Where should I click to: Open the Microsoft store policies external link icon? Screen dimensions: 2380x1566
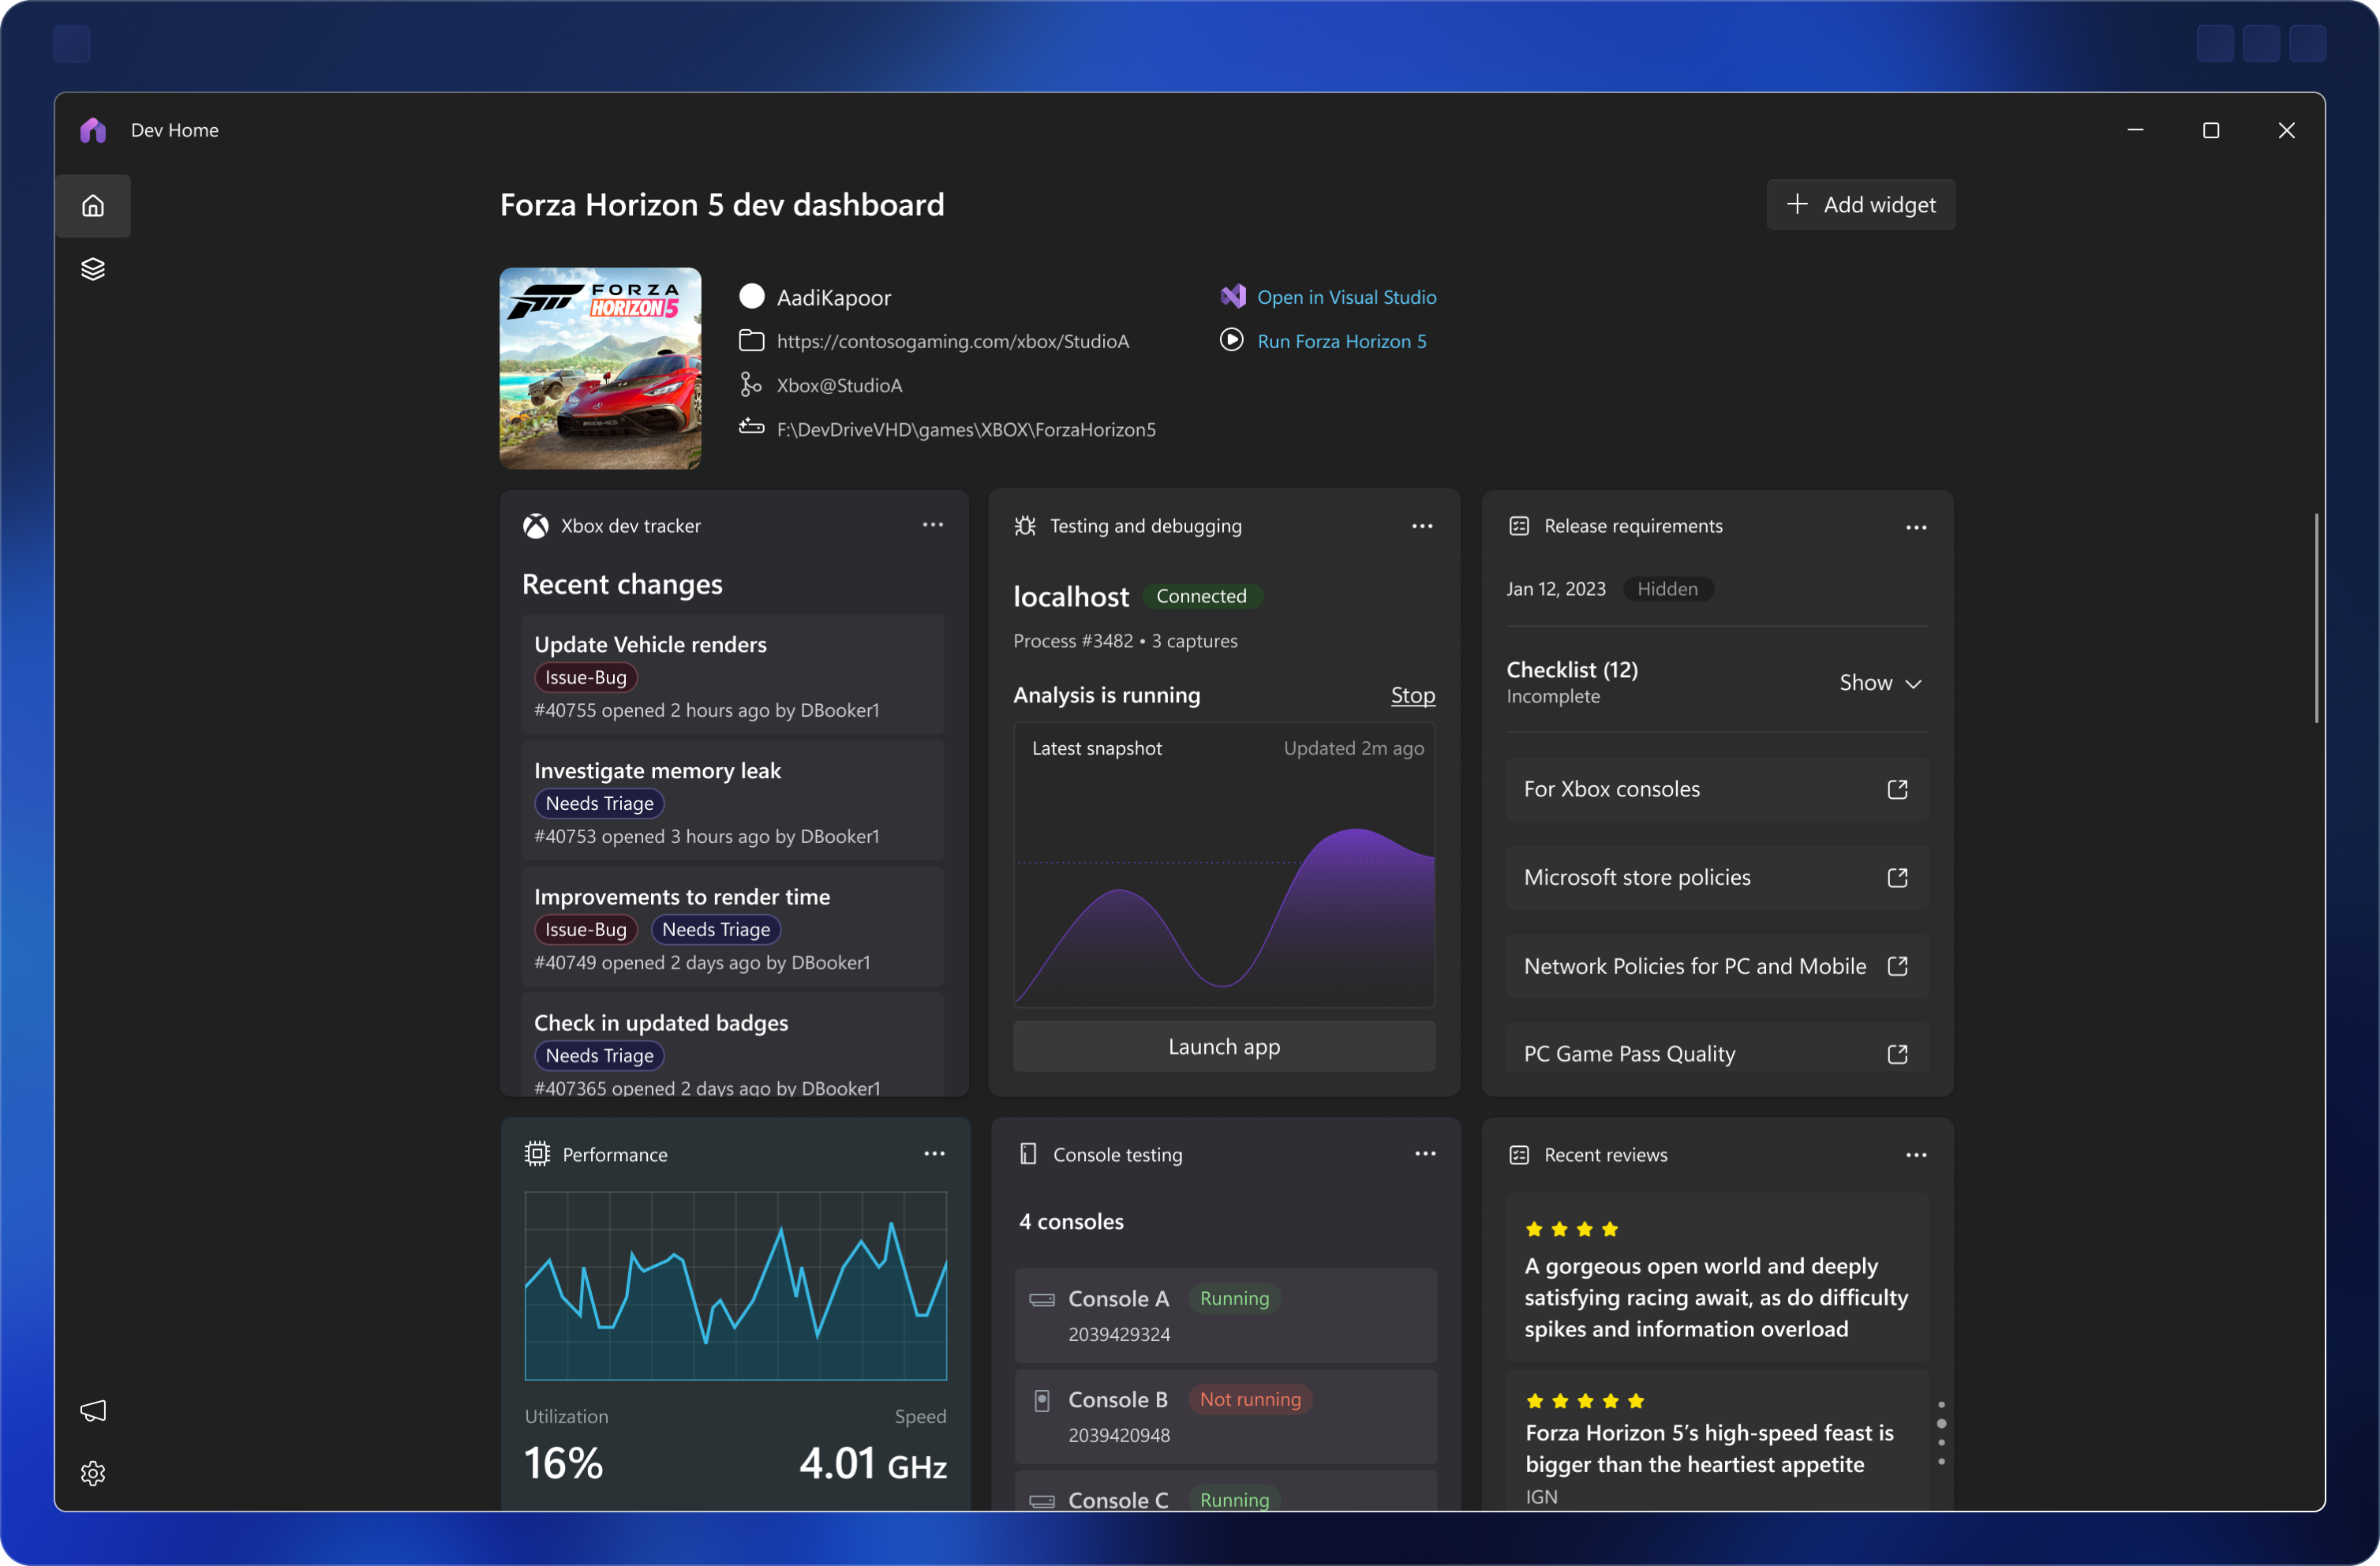tap(1897, 877)
